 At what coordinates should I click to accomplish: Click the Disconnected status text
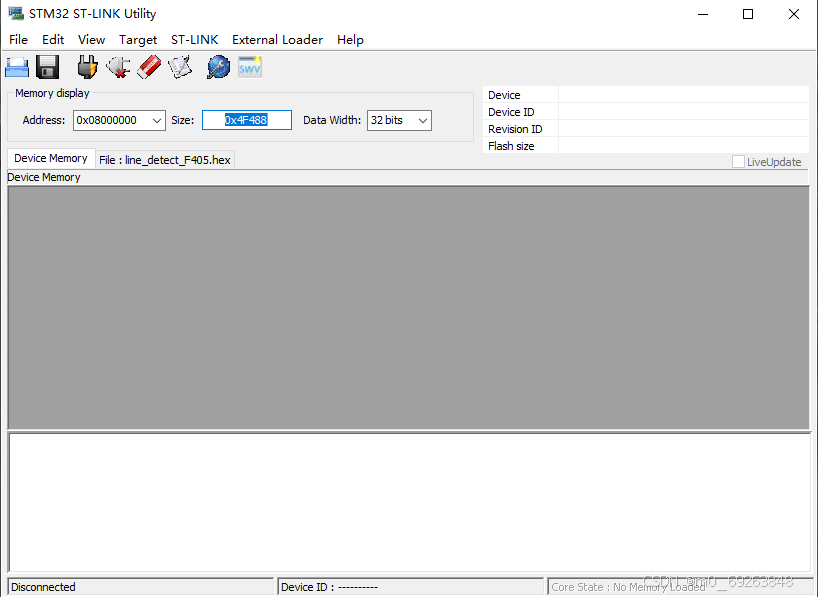(x=43, y=587)
